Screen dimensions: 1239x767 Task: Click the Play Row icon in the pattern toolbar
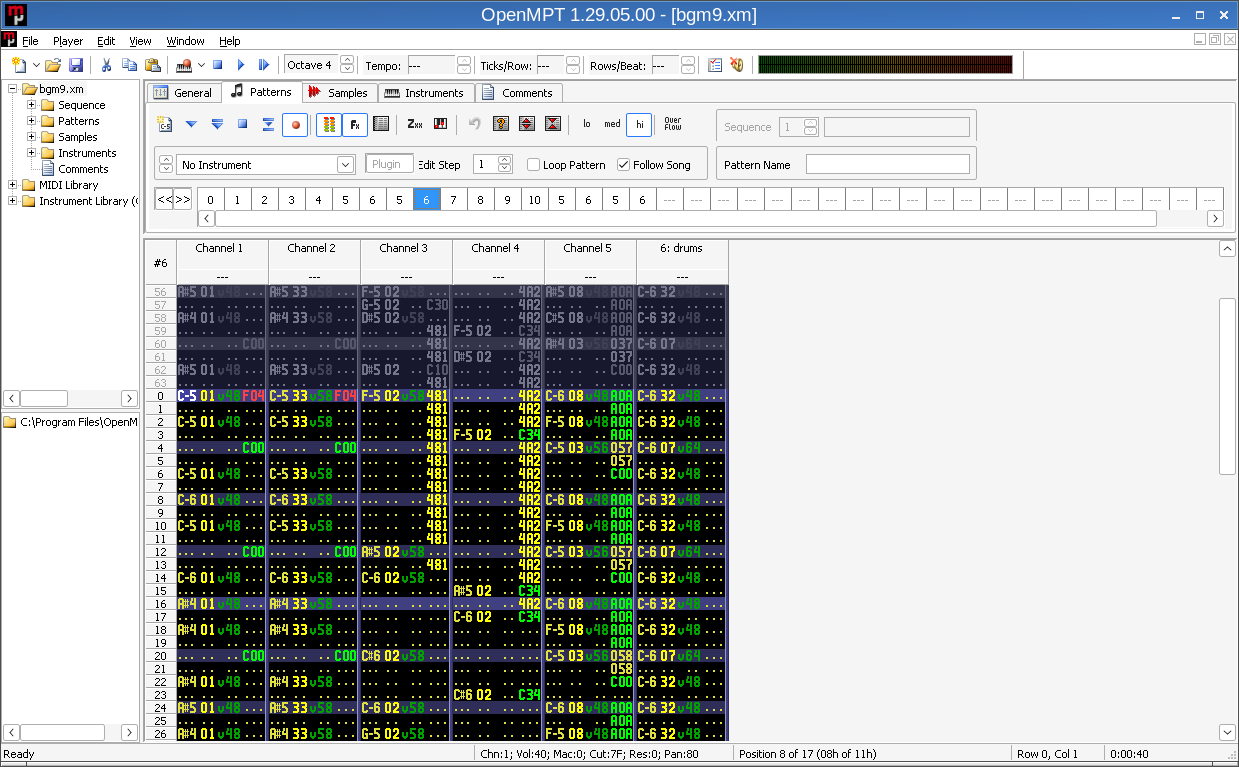(x=268, y=124)
